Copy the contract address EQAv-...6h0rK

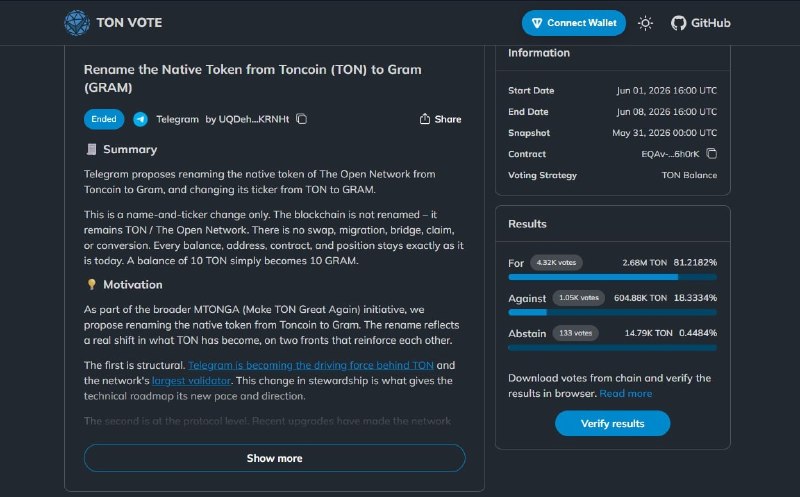click(712, 154)
